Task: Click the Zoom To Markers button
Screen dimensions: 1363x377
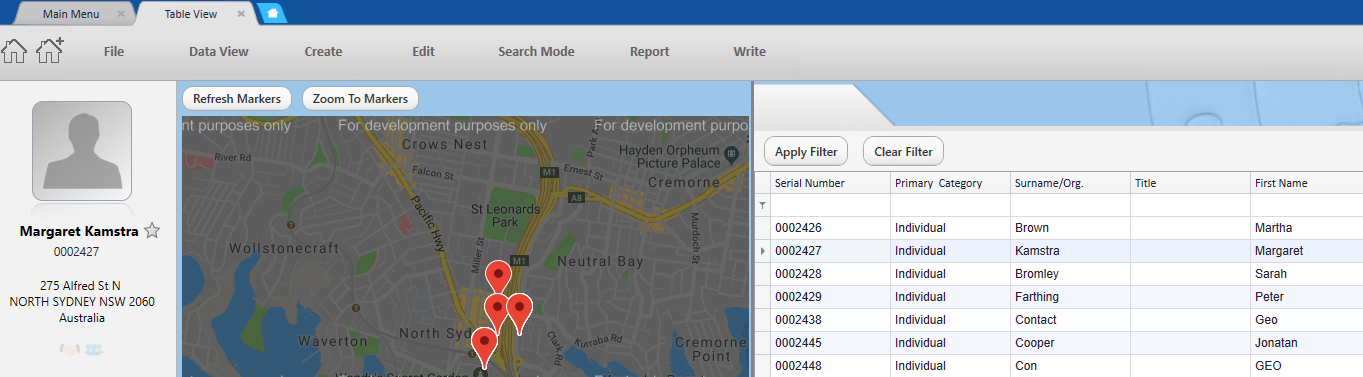Action: [360, 99]
